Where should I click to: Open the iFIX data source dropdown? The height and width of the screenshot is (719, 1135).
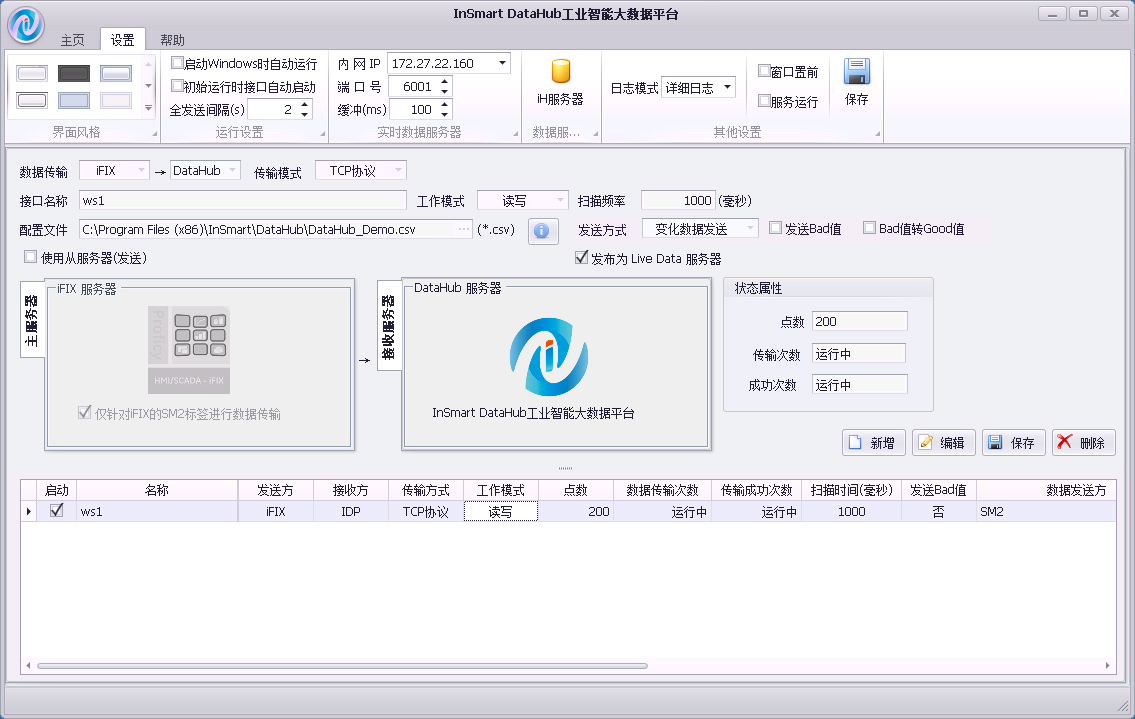tap(141, 170)
